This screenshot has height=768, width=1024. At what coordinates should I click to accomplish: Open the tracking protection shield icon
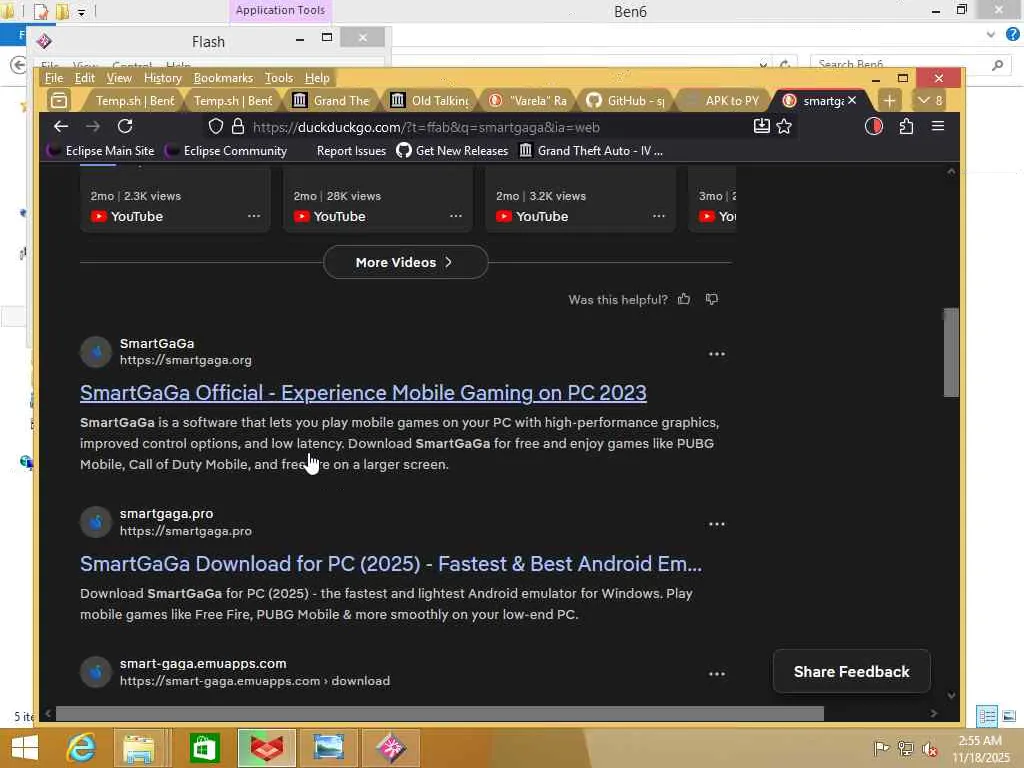click(216, 127)
